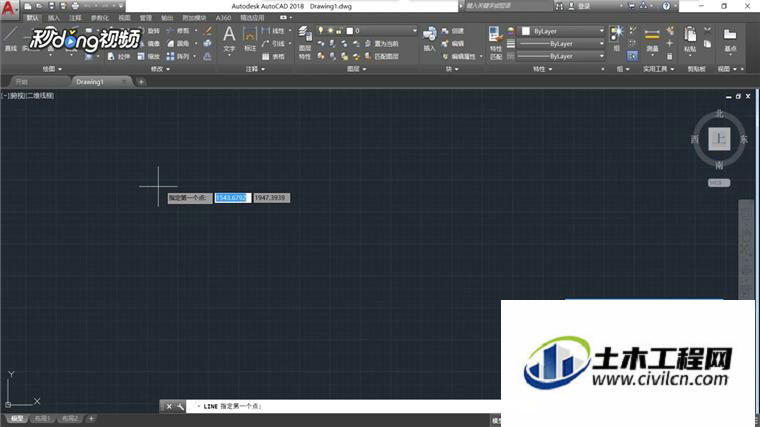Click wrench customize icon on command line
The image size is (760, 427).
click(180, 407)
